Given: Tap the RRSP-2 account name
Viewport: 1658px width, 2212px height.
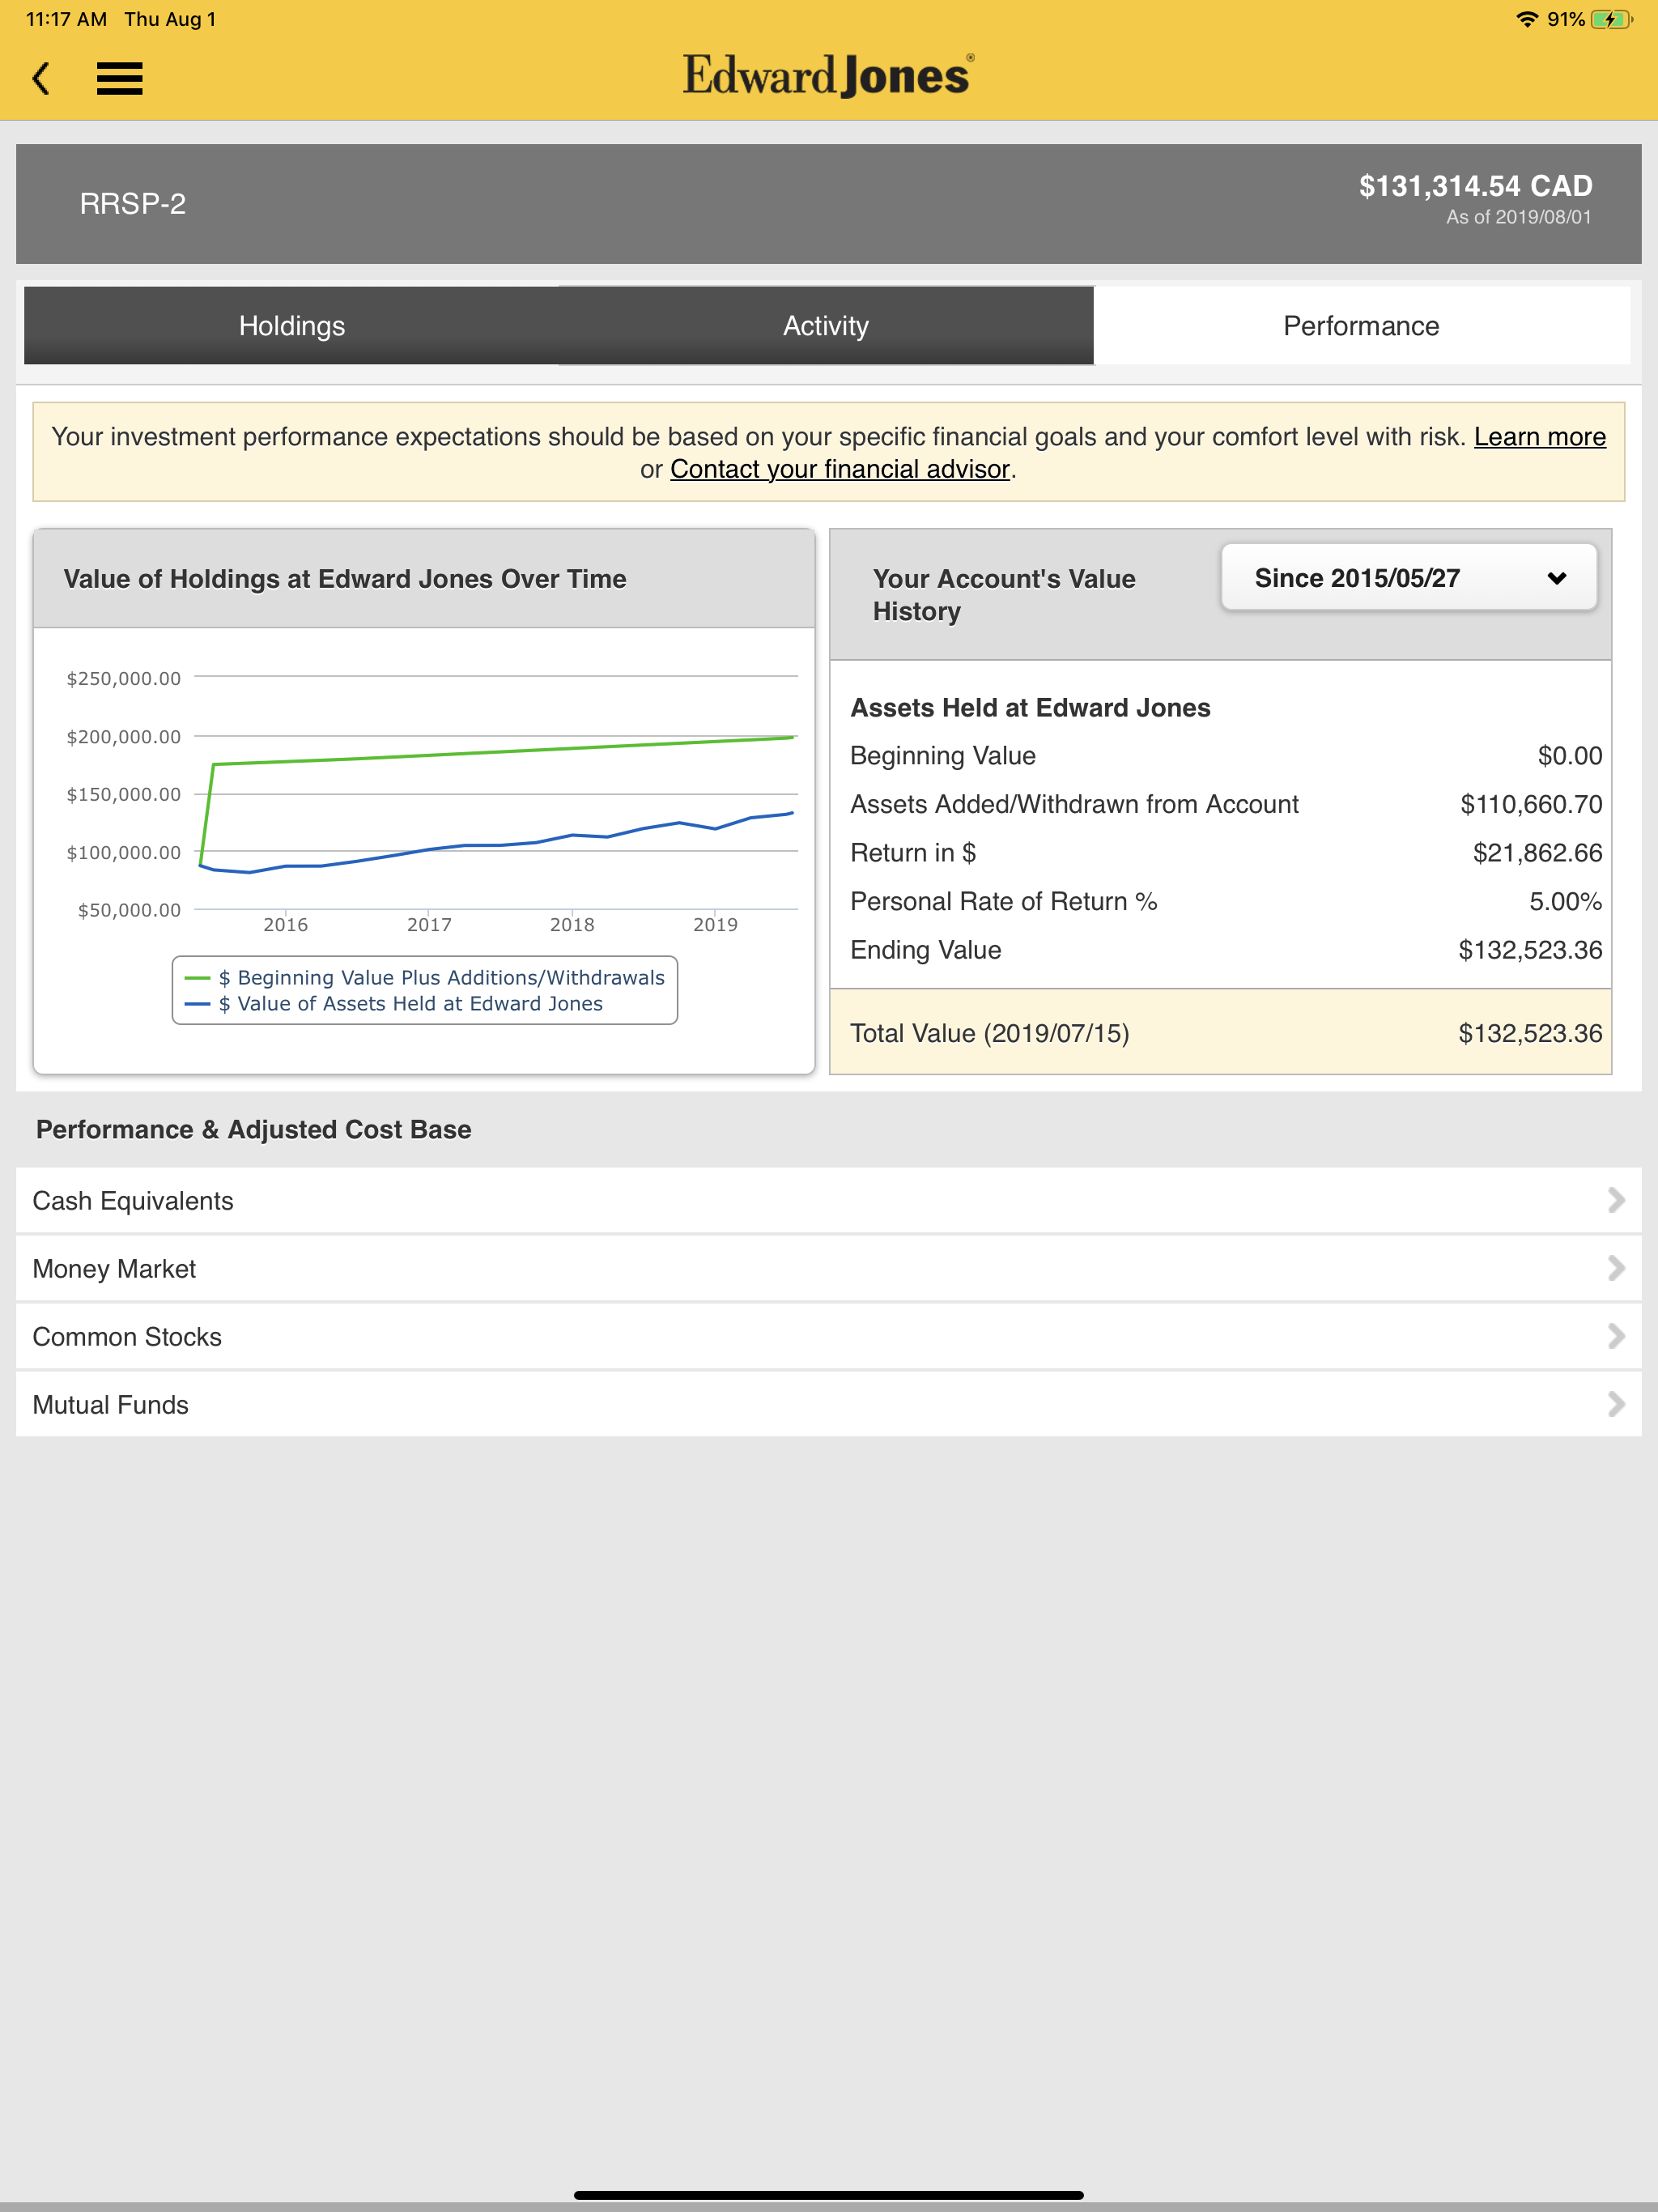Looking at the screenshot, I should [x=133, y=204].
